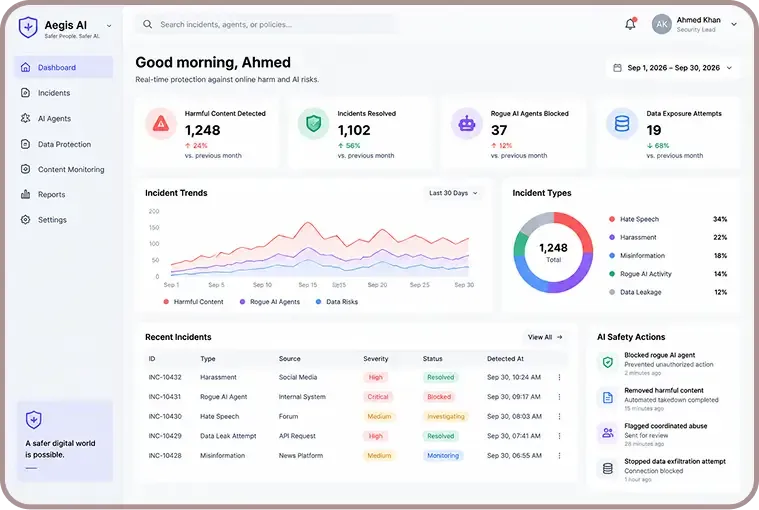Click the Misinformation 18% legend entry
This screenshot has height=510, width=759.
(668, 255)
